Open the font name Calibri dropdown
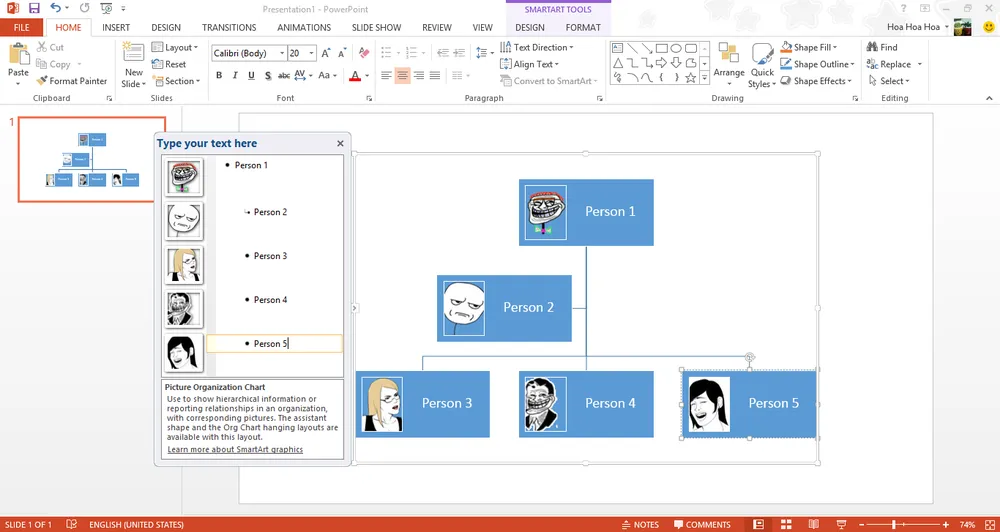 [282, 54]
